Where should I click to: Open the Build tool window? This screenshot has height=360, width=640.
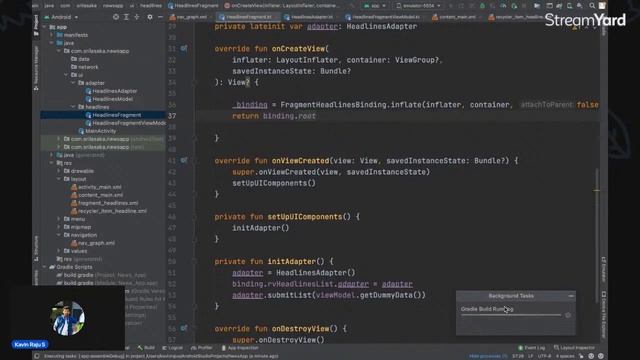point(146,348)
